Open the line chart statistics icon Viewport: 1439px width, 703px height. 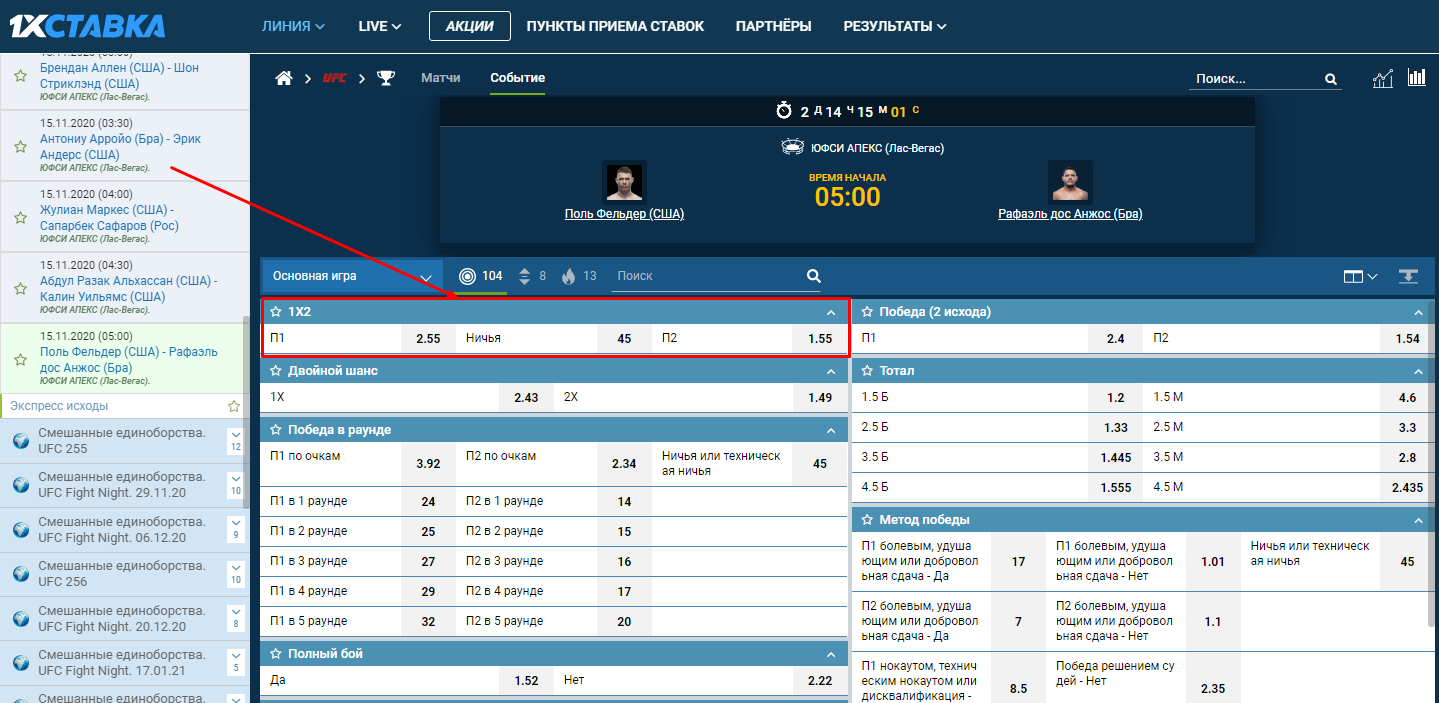[1383, 79]
